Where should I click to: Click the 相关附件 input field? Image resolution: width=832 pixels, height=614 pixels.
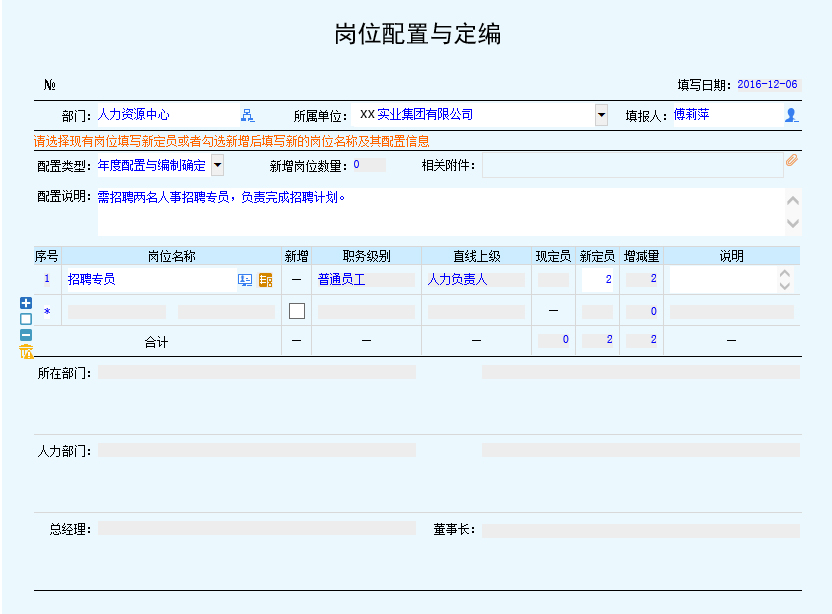632,165
